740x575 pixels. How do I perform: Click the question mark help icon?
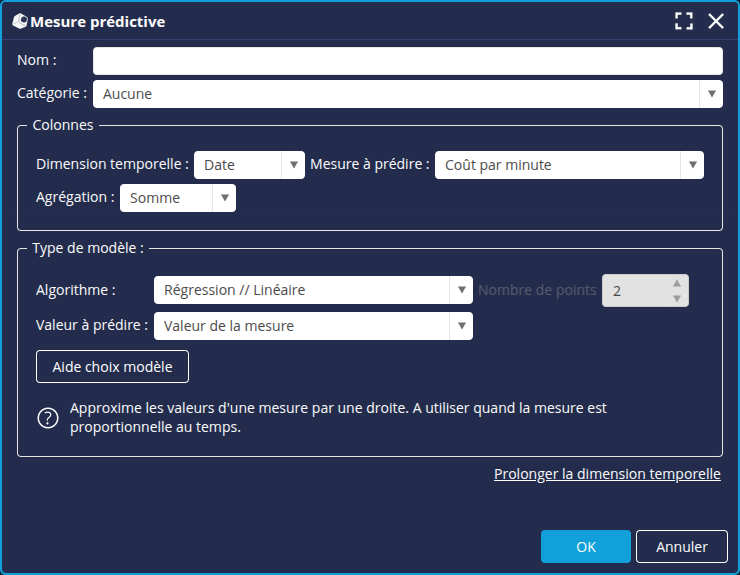(x=48, y=418)
